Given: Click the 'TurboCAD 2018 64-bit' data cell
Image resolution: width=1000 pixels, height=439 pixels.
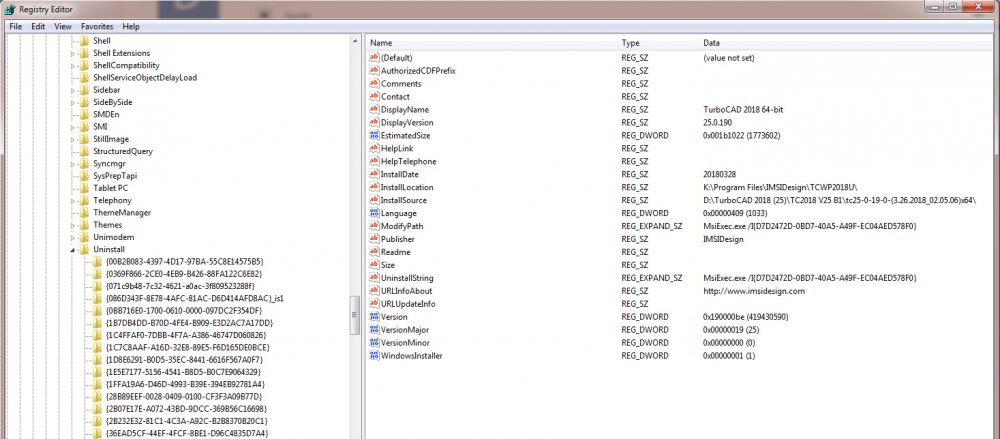Looking at the screenshot, I should (x=743, y=110).
